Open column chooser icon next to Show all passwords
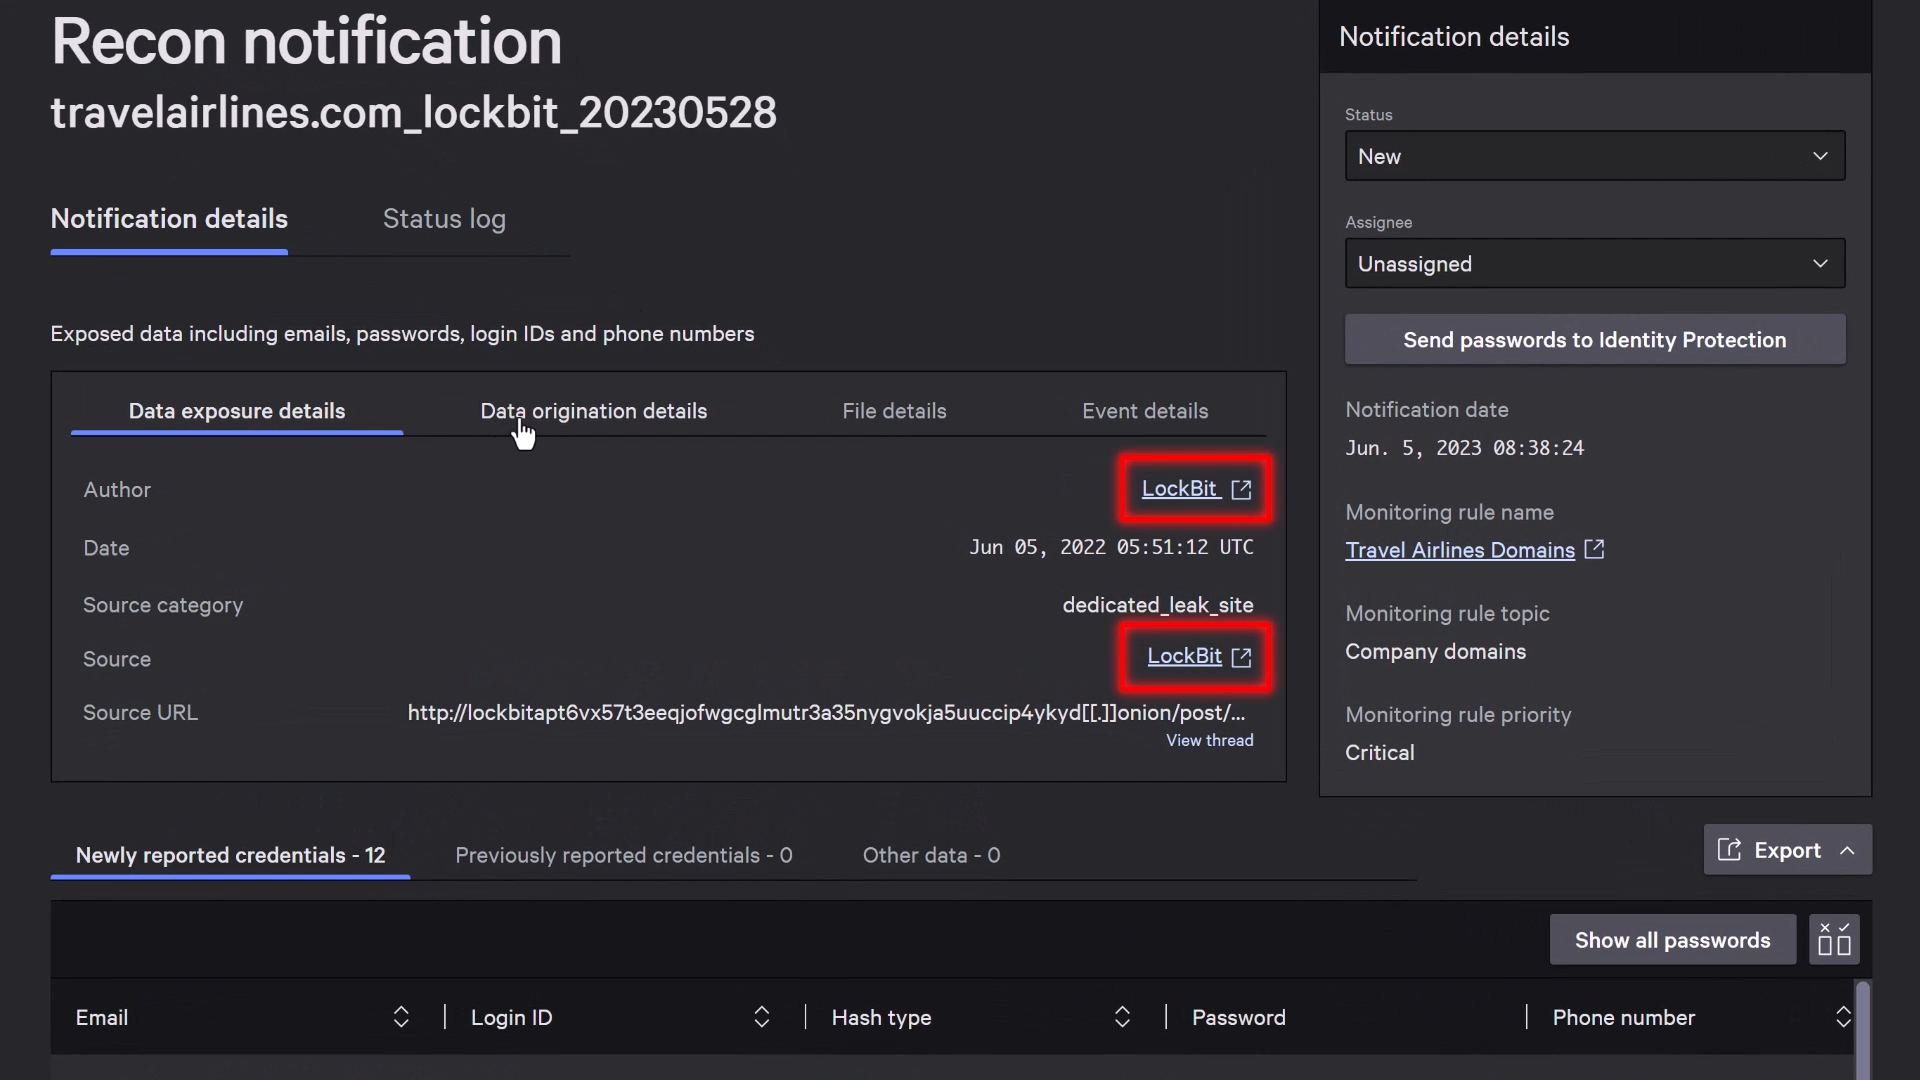1920x1080 pixels. pos(1834,939)
